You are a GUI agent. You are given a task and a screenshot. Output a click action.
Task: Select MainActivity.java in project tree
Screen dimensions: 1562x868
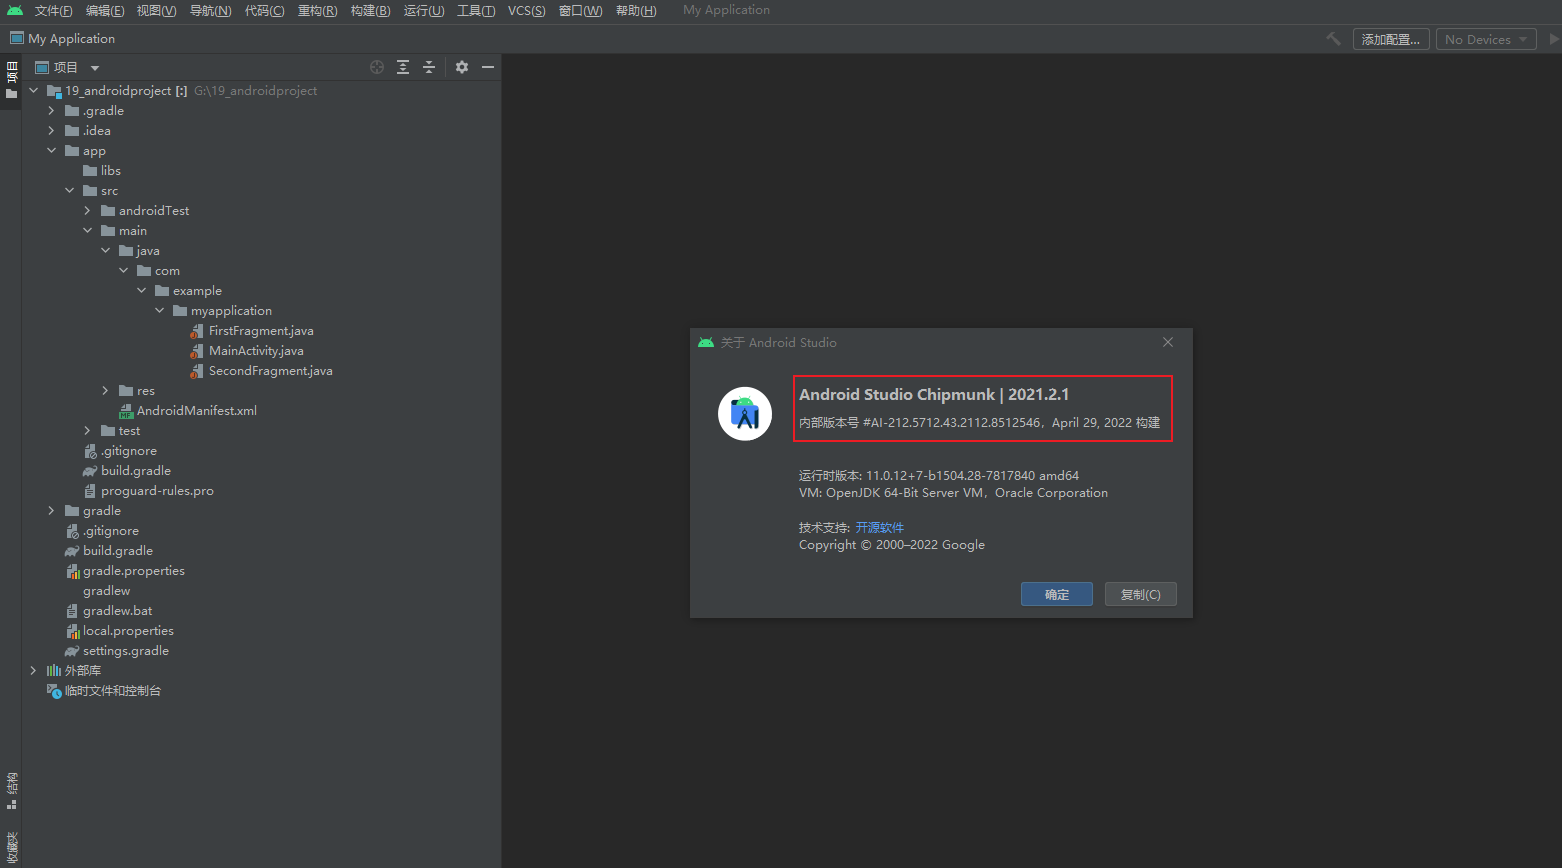pos(256,351)
